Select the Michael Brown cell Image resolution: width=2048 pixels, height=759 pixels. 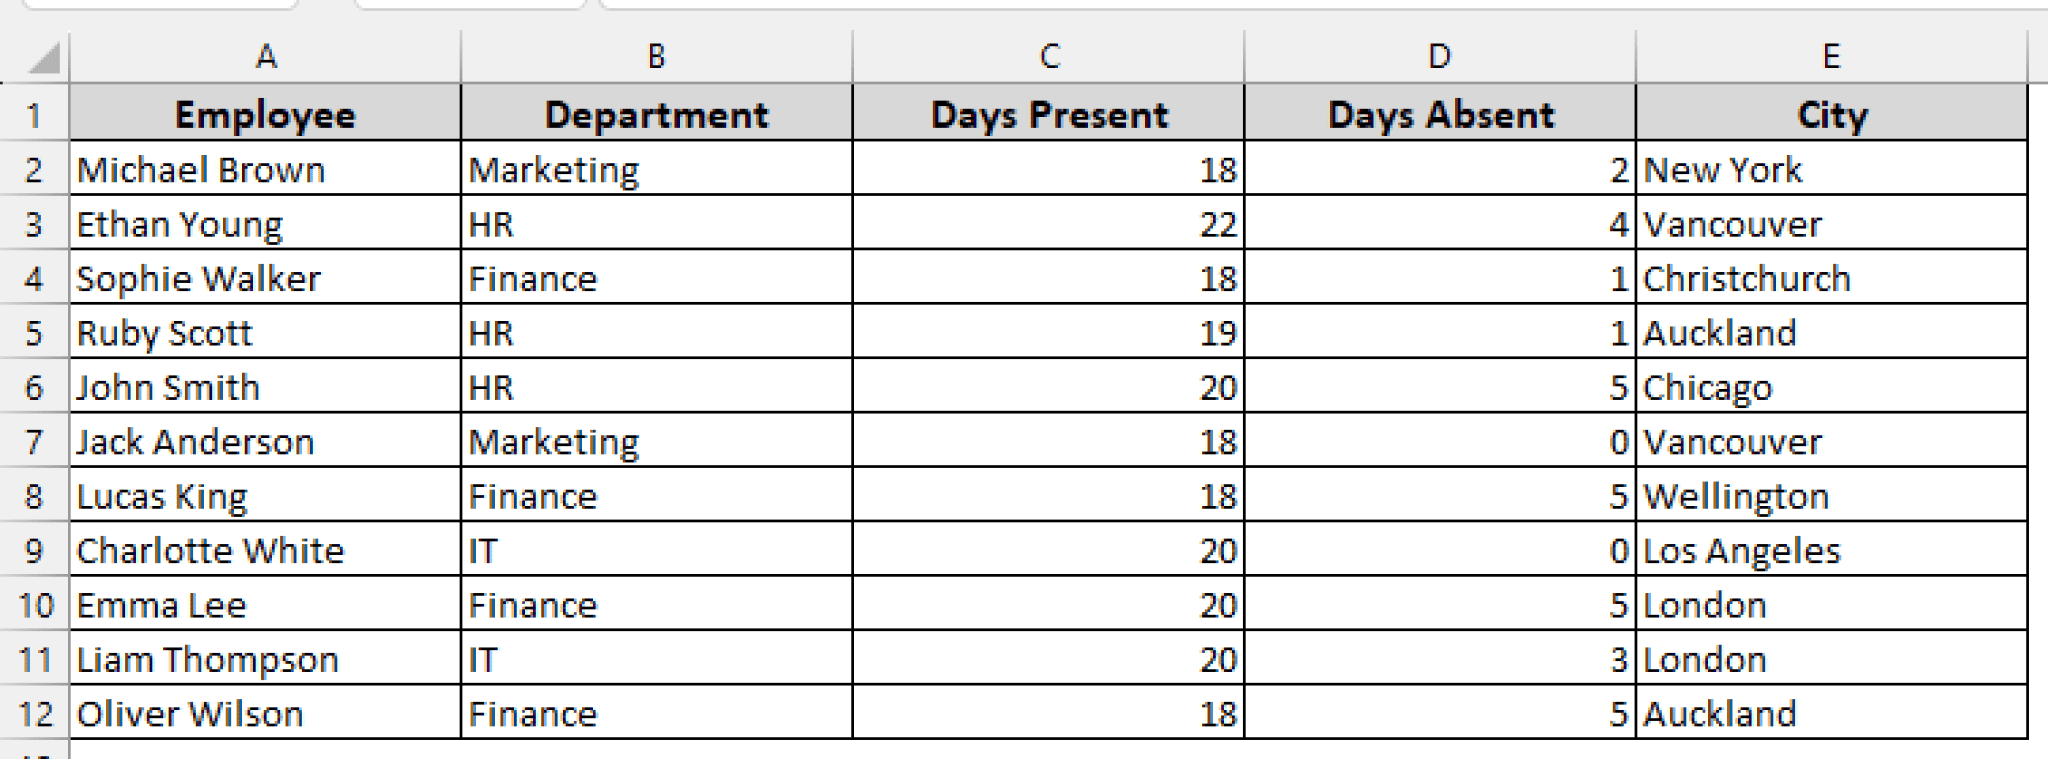pyautogui.click(x=265, y=170)
